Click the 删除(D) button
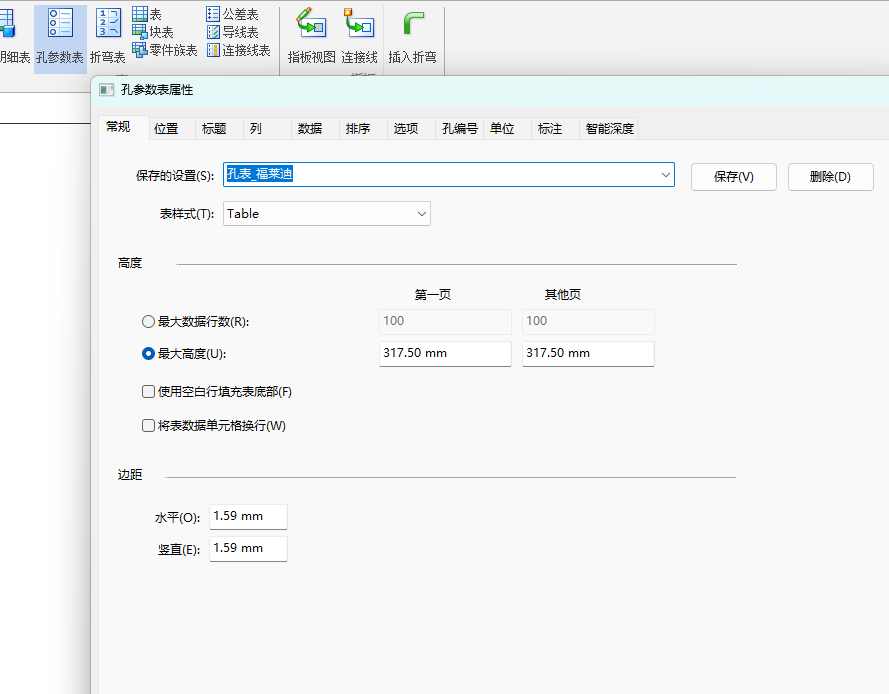This screenshot has height=694, width=889. (x=831, y=177)
